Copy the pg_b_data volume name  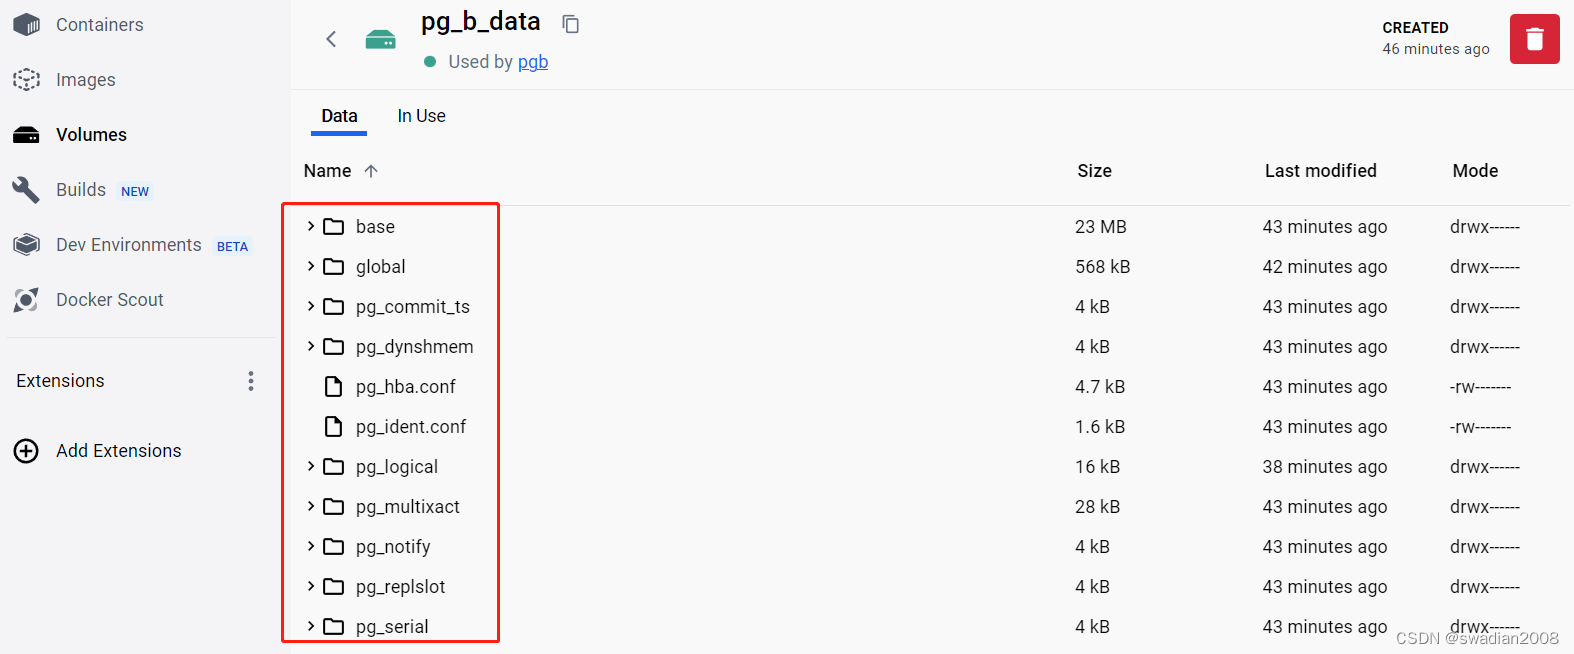[571, 24]
